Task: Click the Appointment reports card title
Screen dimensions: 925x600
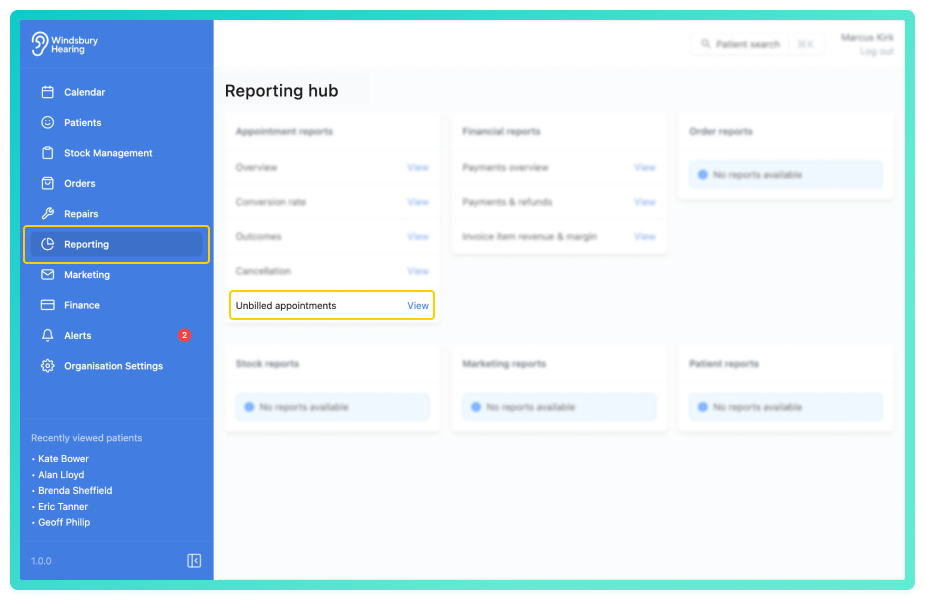Action: coord(284,132)
